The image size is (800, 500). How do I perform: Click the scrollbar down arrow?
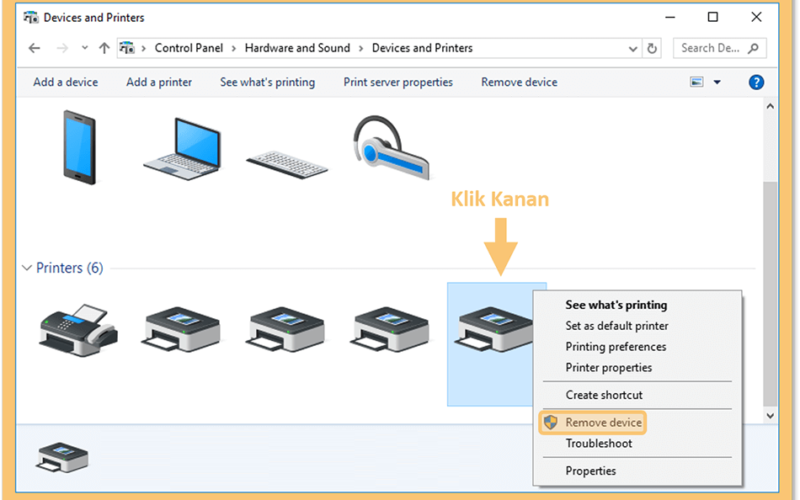pyautogui.click(x=770, y=416)
